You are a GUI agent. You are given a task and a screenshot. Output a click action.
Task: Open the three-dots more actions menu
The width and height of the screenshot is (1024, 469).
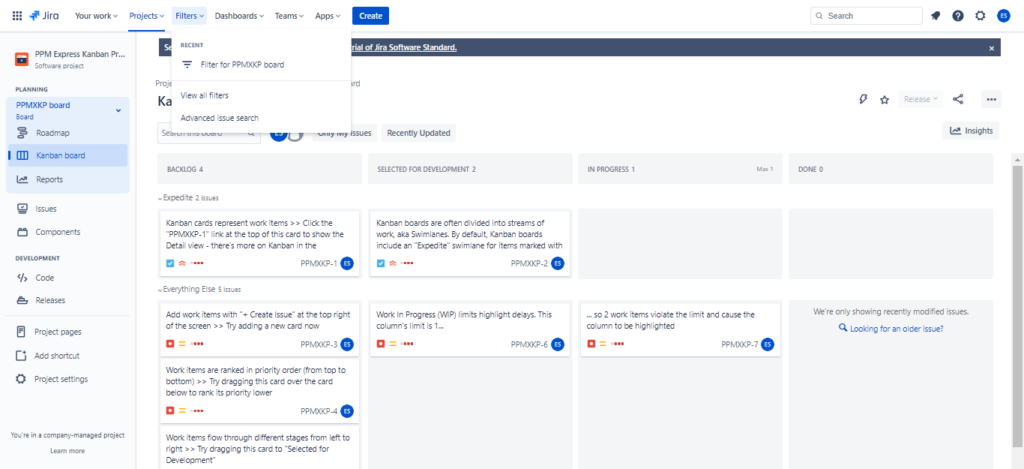coord(991,99)
